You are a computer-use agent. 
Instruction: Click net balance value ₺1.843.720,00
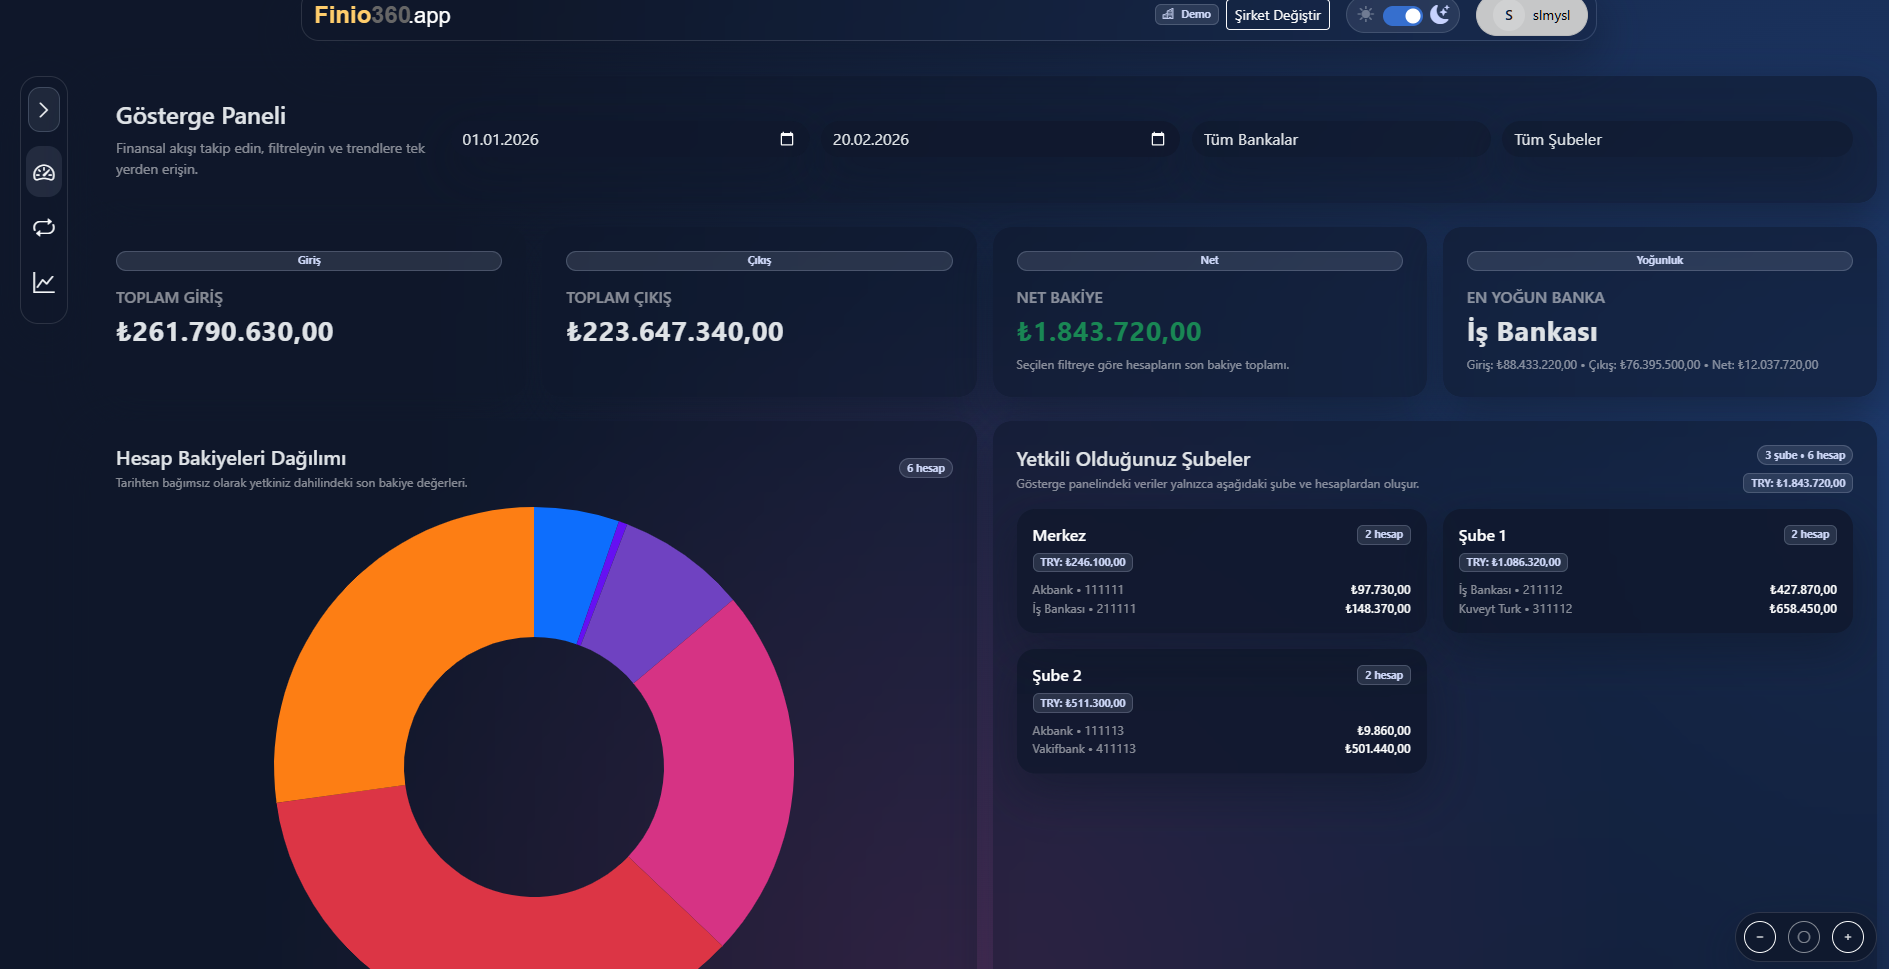click(x=1109, y=332)
